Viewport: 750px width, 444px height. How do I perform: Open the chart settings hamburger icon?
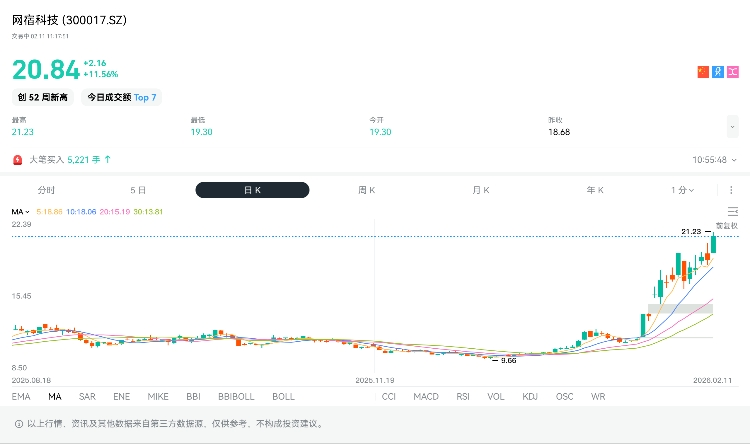[x=733, y=212]
